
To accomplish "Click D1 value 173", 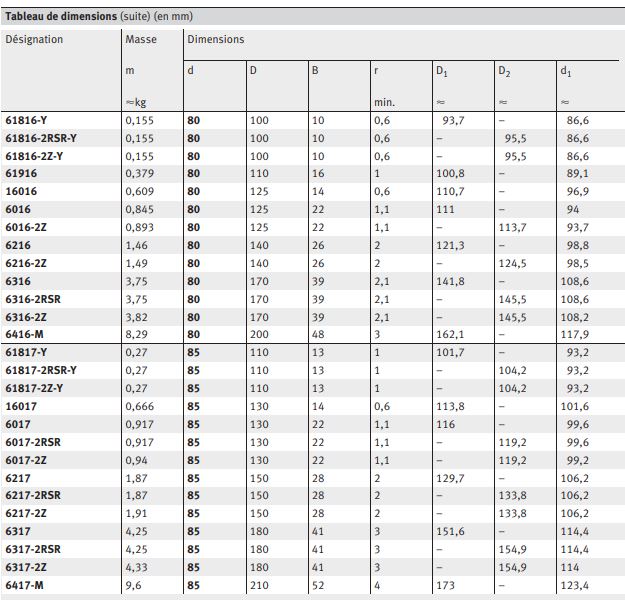I will 446,585.
